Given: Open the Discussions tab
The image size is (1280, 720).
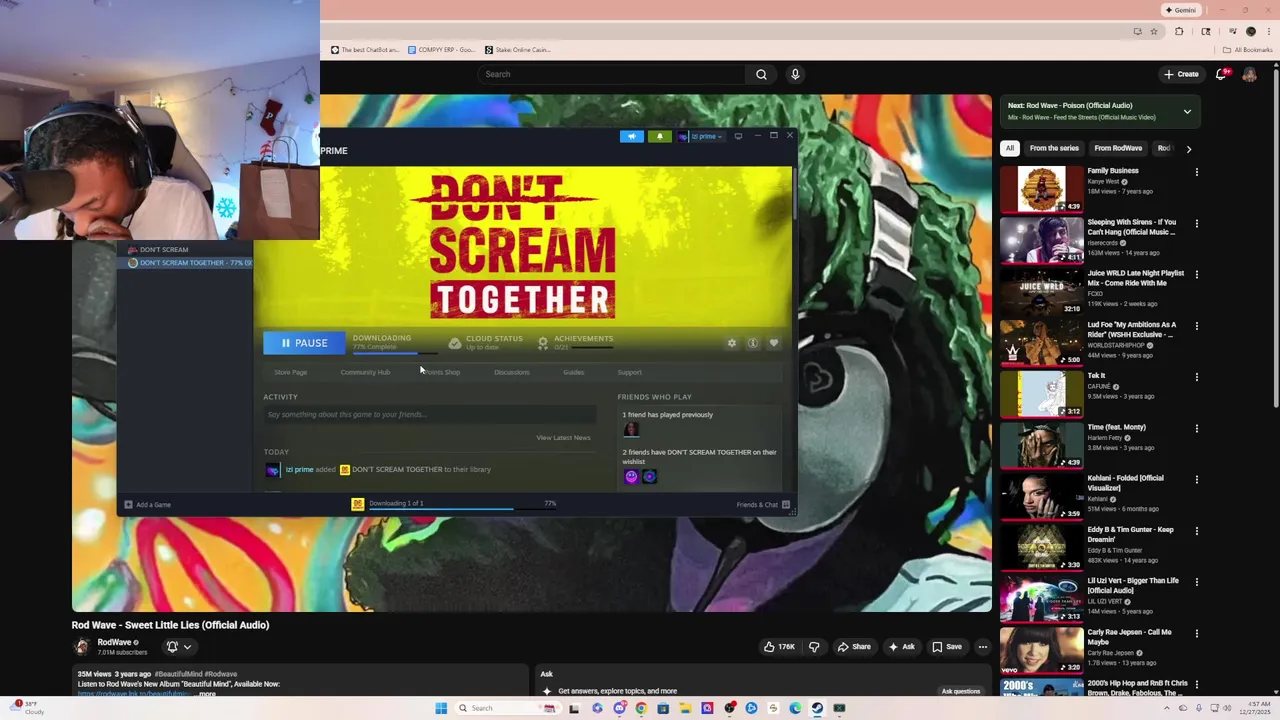Looking at the screenshot, I should (x=512, y=372).
